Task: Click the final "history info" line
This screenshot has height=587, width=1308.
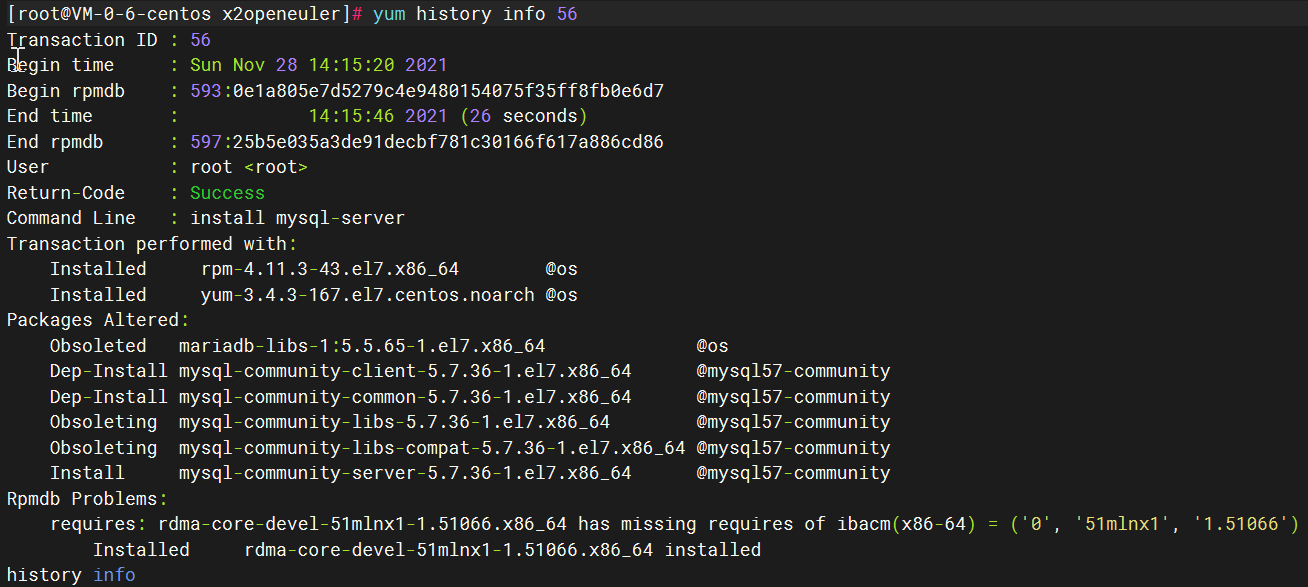Action: coord(70,575)
